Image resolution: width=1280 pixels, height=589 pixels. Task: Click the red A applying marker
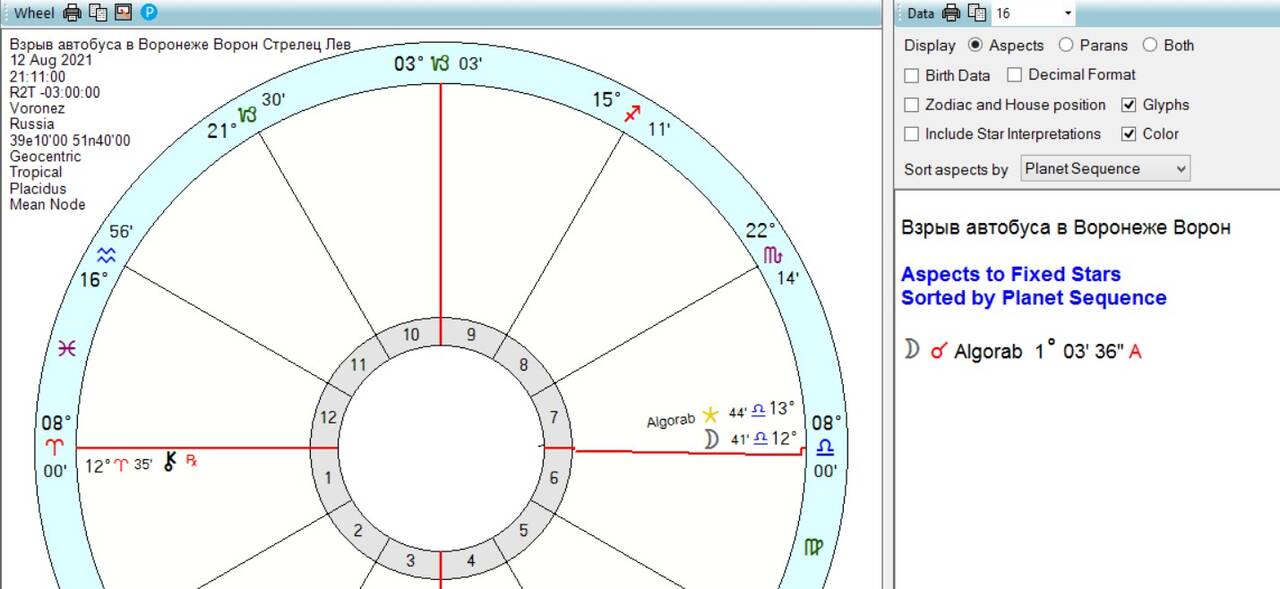click(x=1135, y=352)
